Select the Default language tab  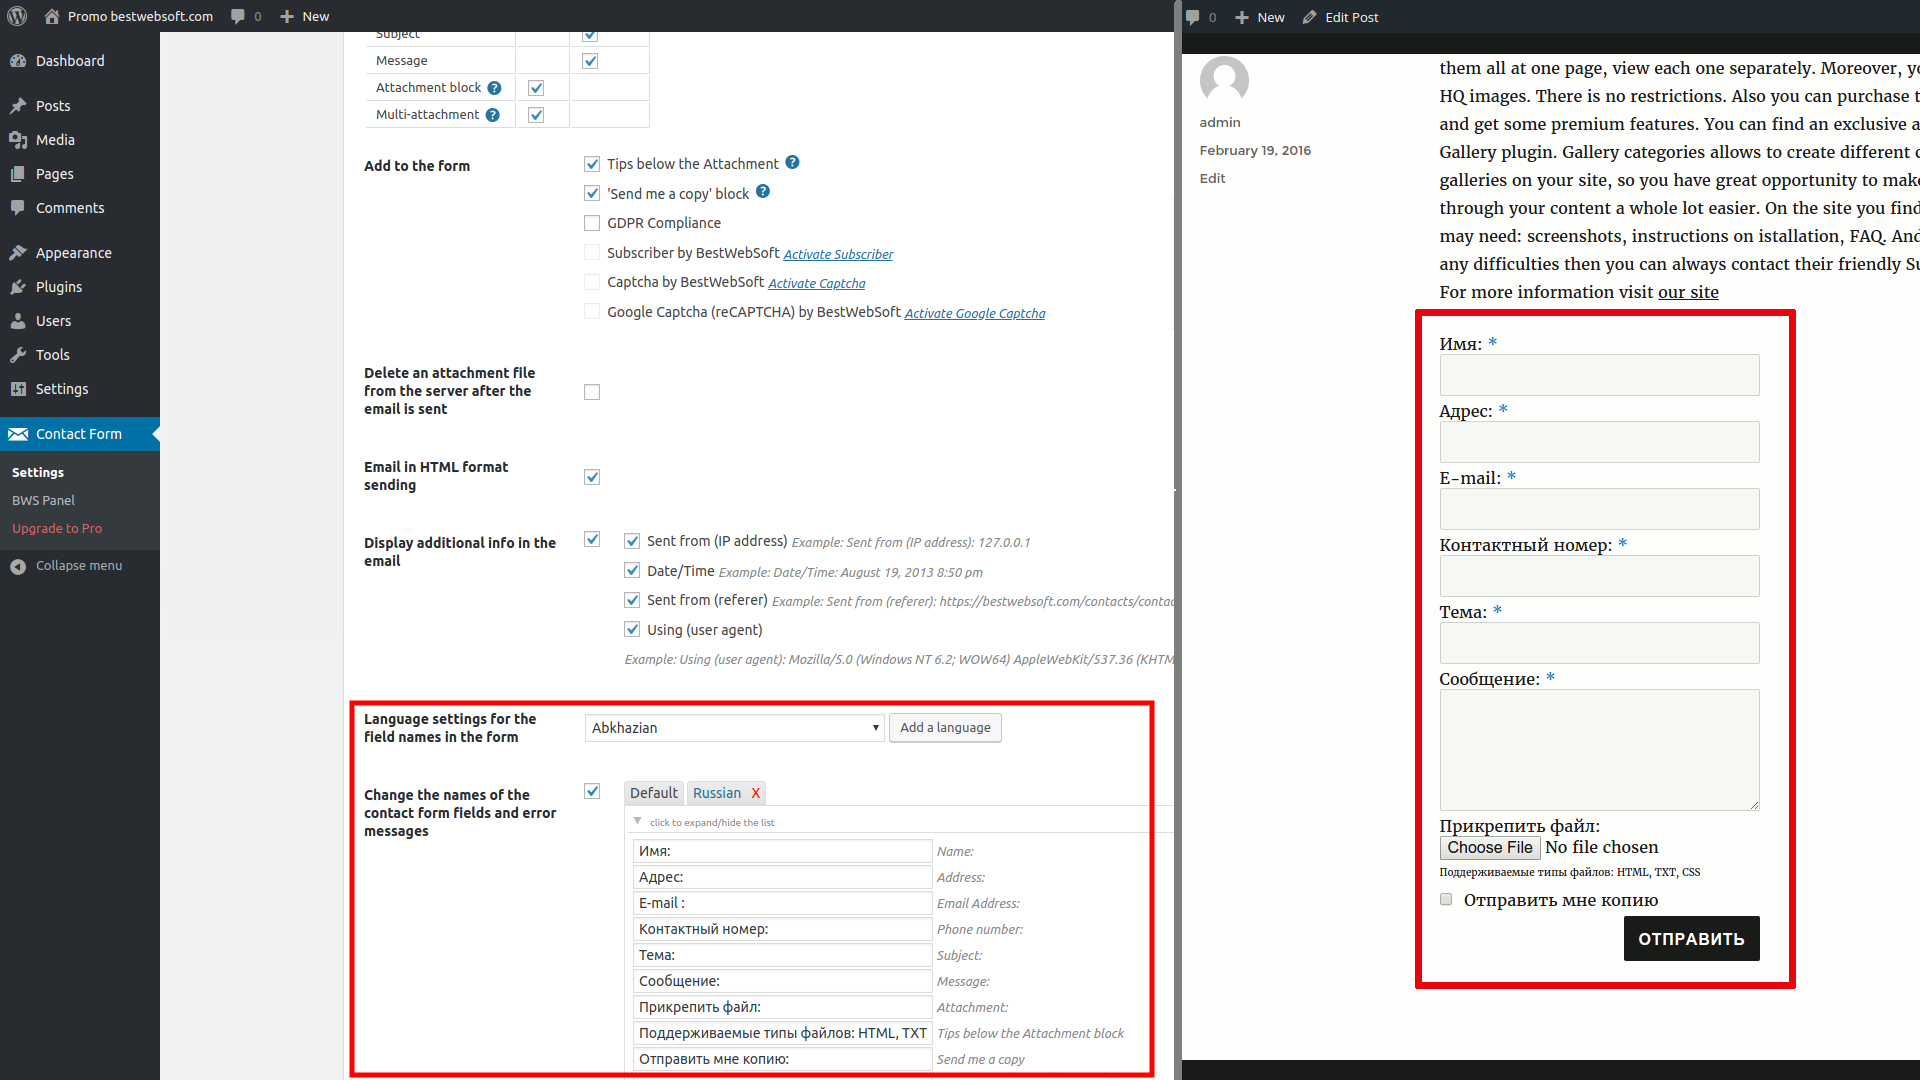pyautogui.click(x=654, y=793)
